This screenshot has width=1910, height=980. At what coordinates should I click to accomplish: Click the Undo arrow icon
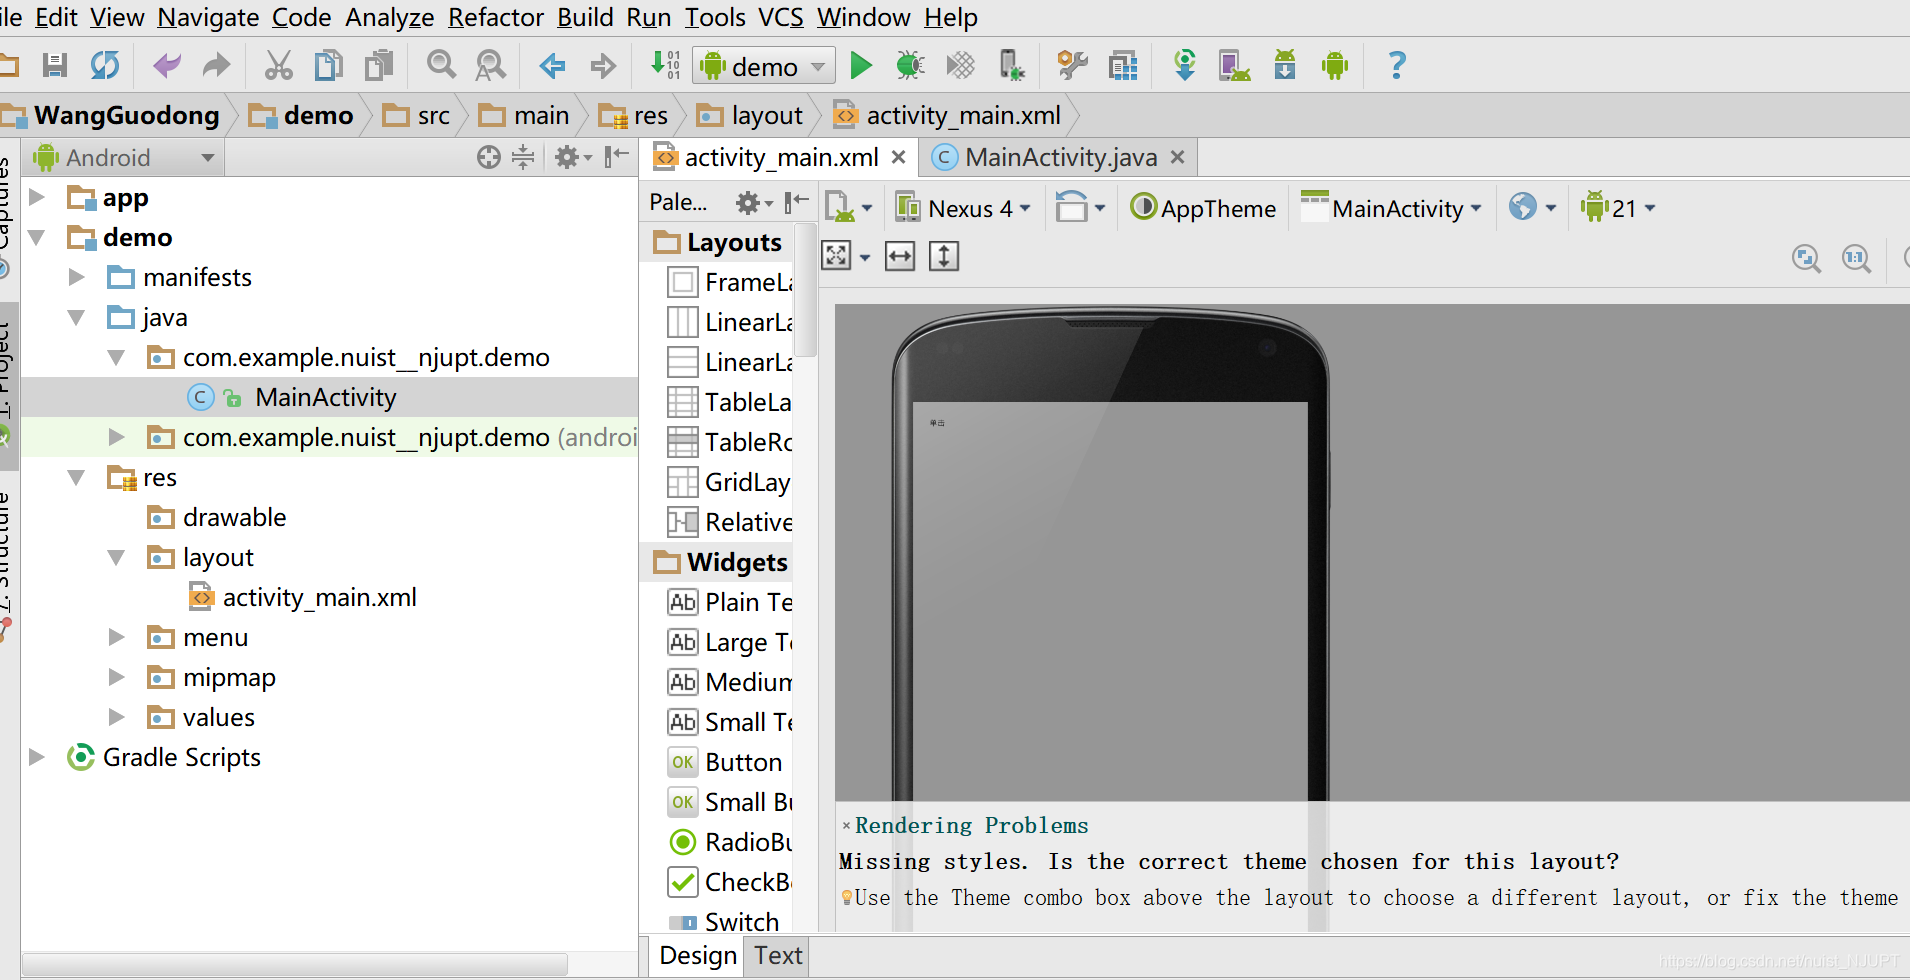pos(167,66)
